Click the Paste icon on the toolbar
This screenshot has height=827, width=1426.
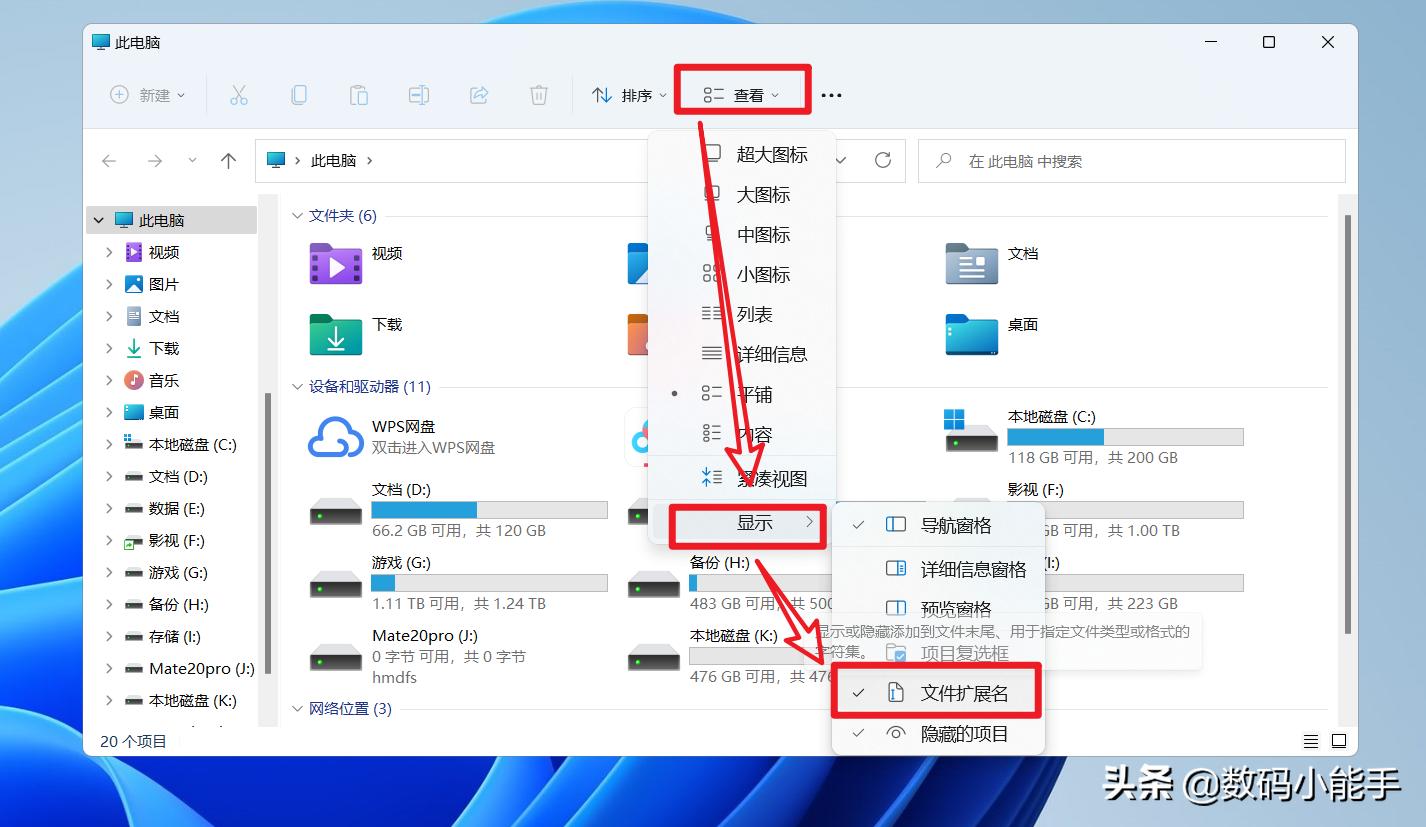(358, 94)
